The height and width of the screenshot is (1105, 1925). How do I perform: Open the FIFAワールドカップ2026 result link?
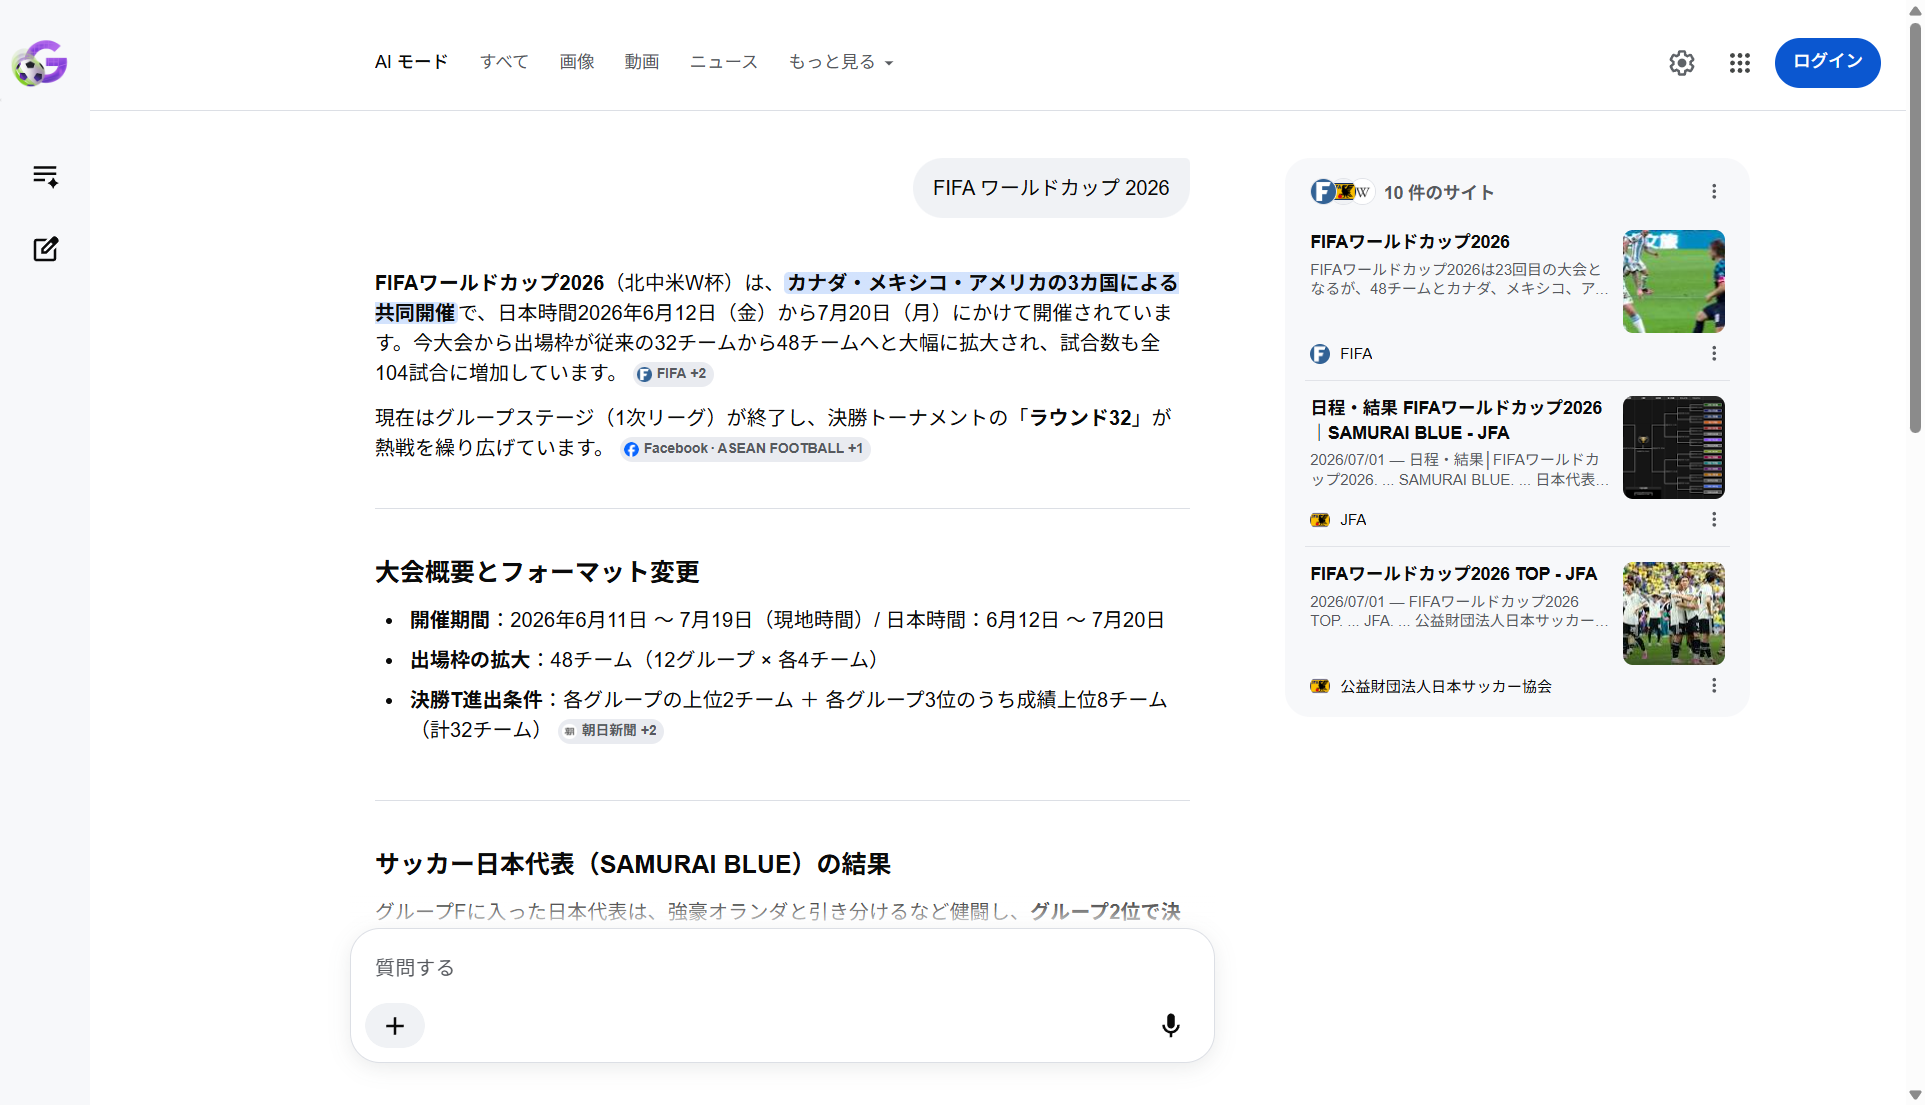1409,242
